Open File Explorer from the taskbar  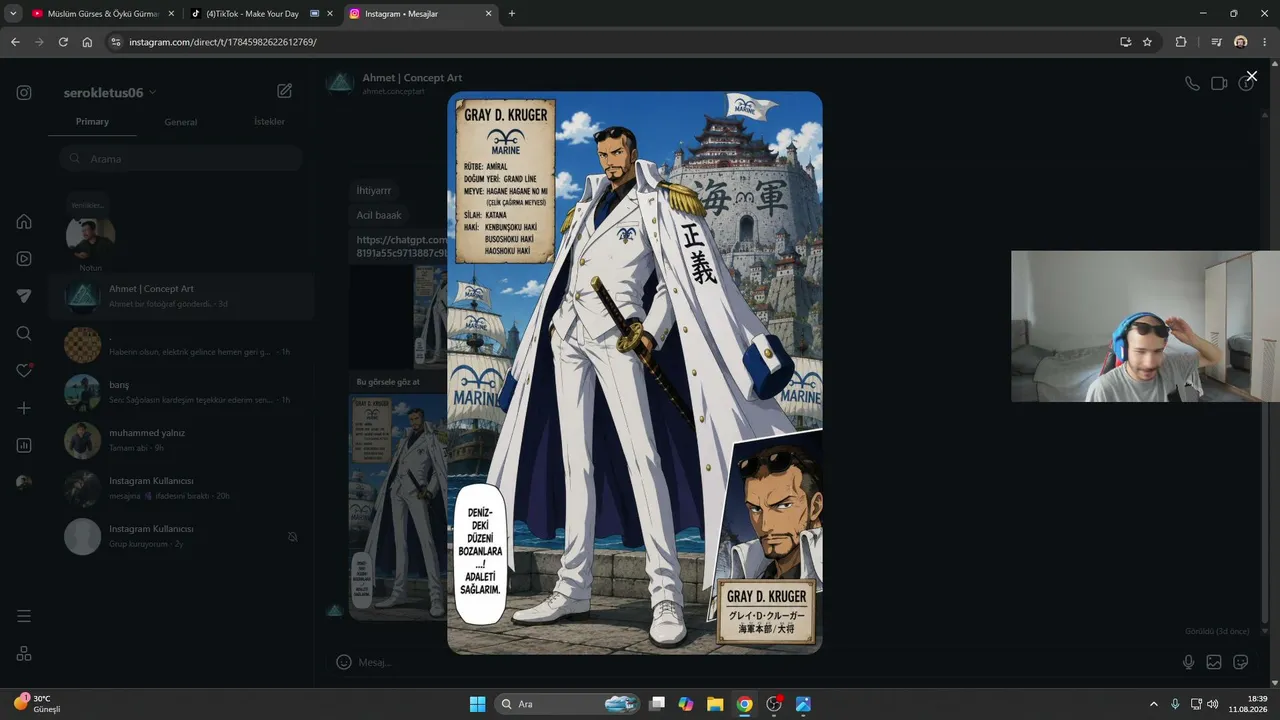coord(715,704)
